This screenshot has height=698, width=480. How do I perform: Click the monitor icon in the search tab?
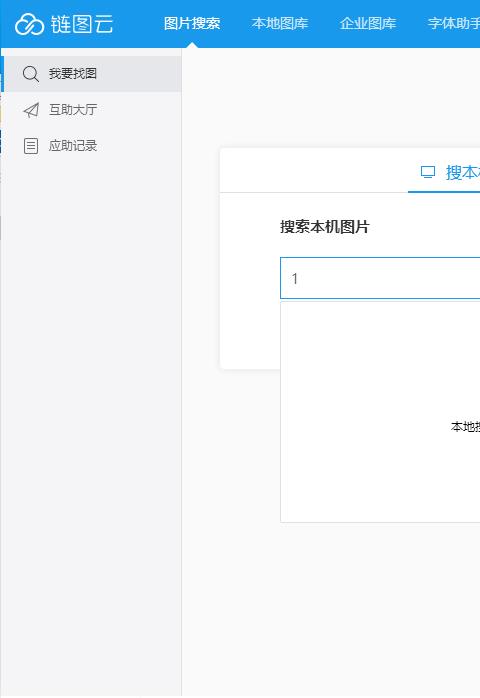tap(428, 172)
